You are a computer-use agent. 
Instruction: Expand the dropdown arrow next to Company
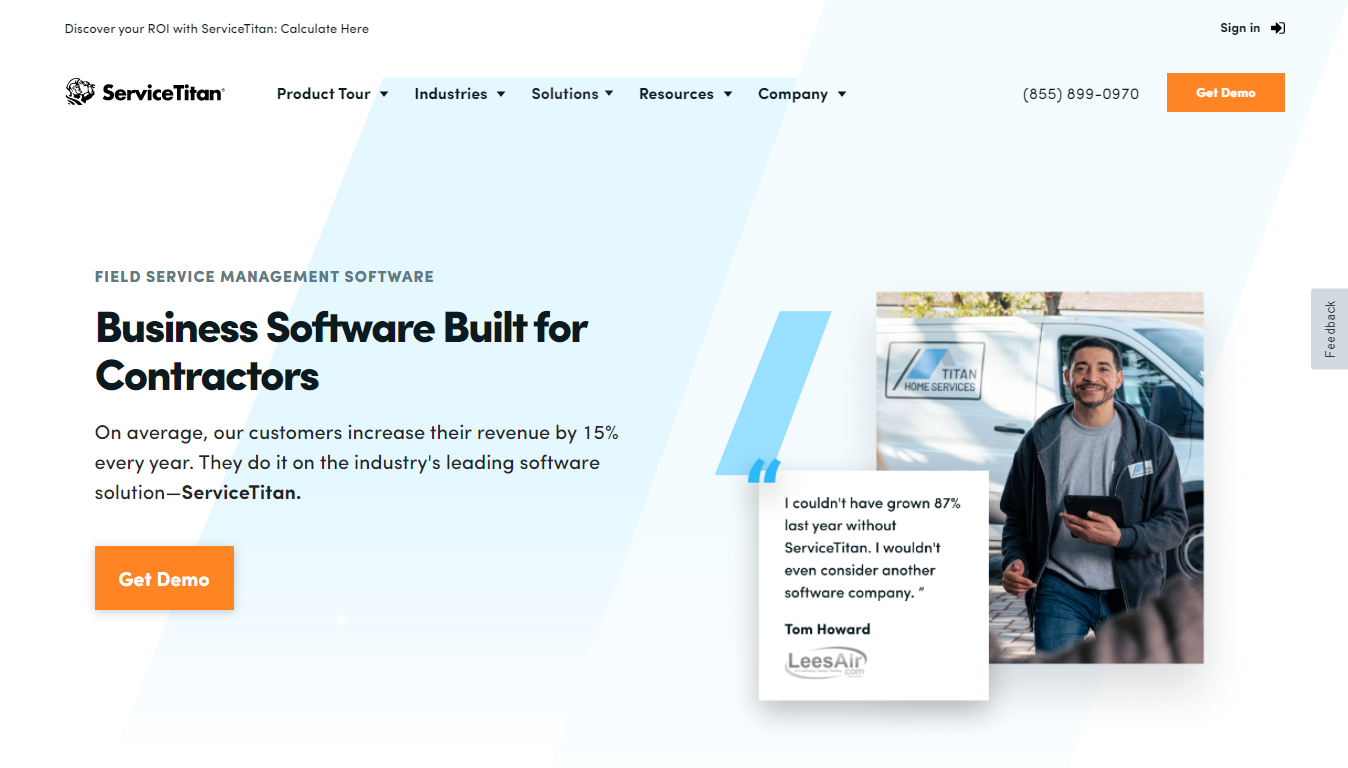click(x=842, y=94)
